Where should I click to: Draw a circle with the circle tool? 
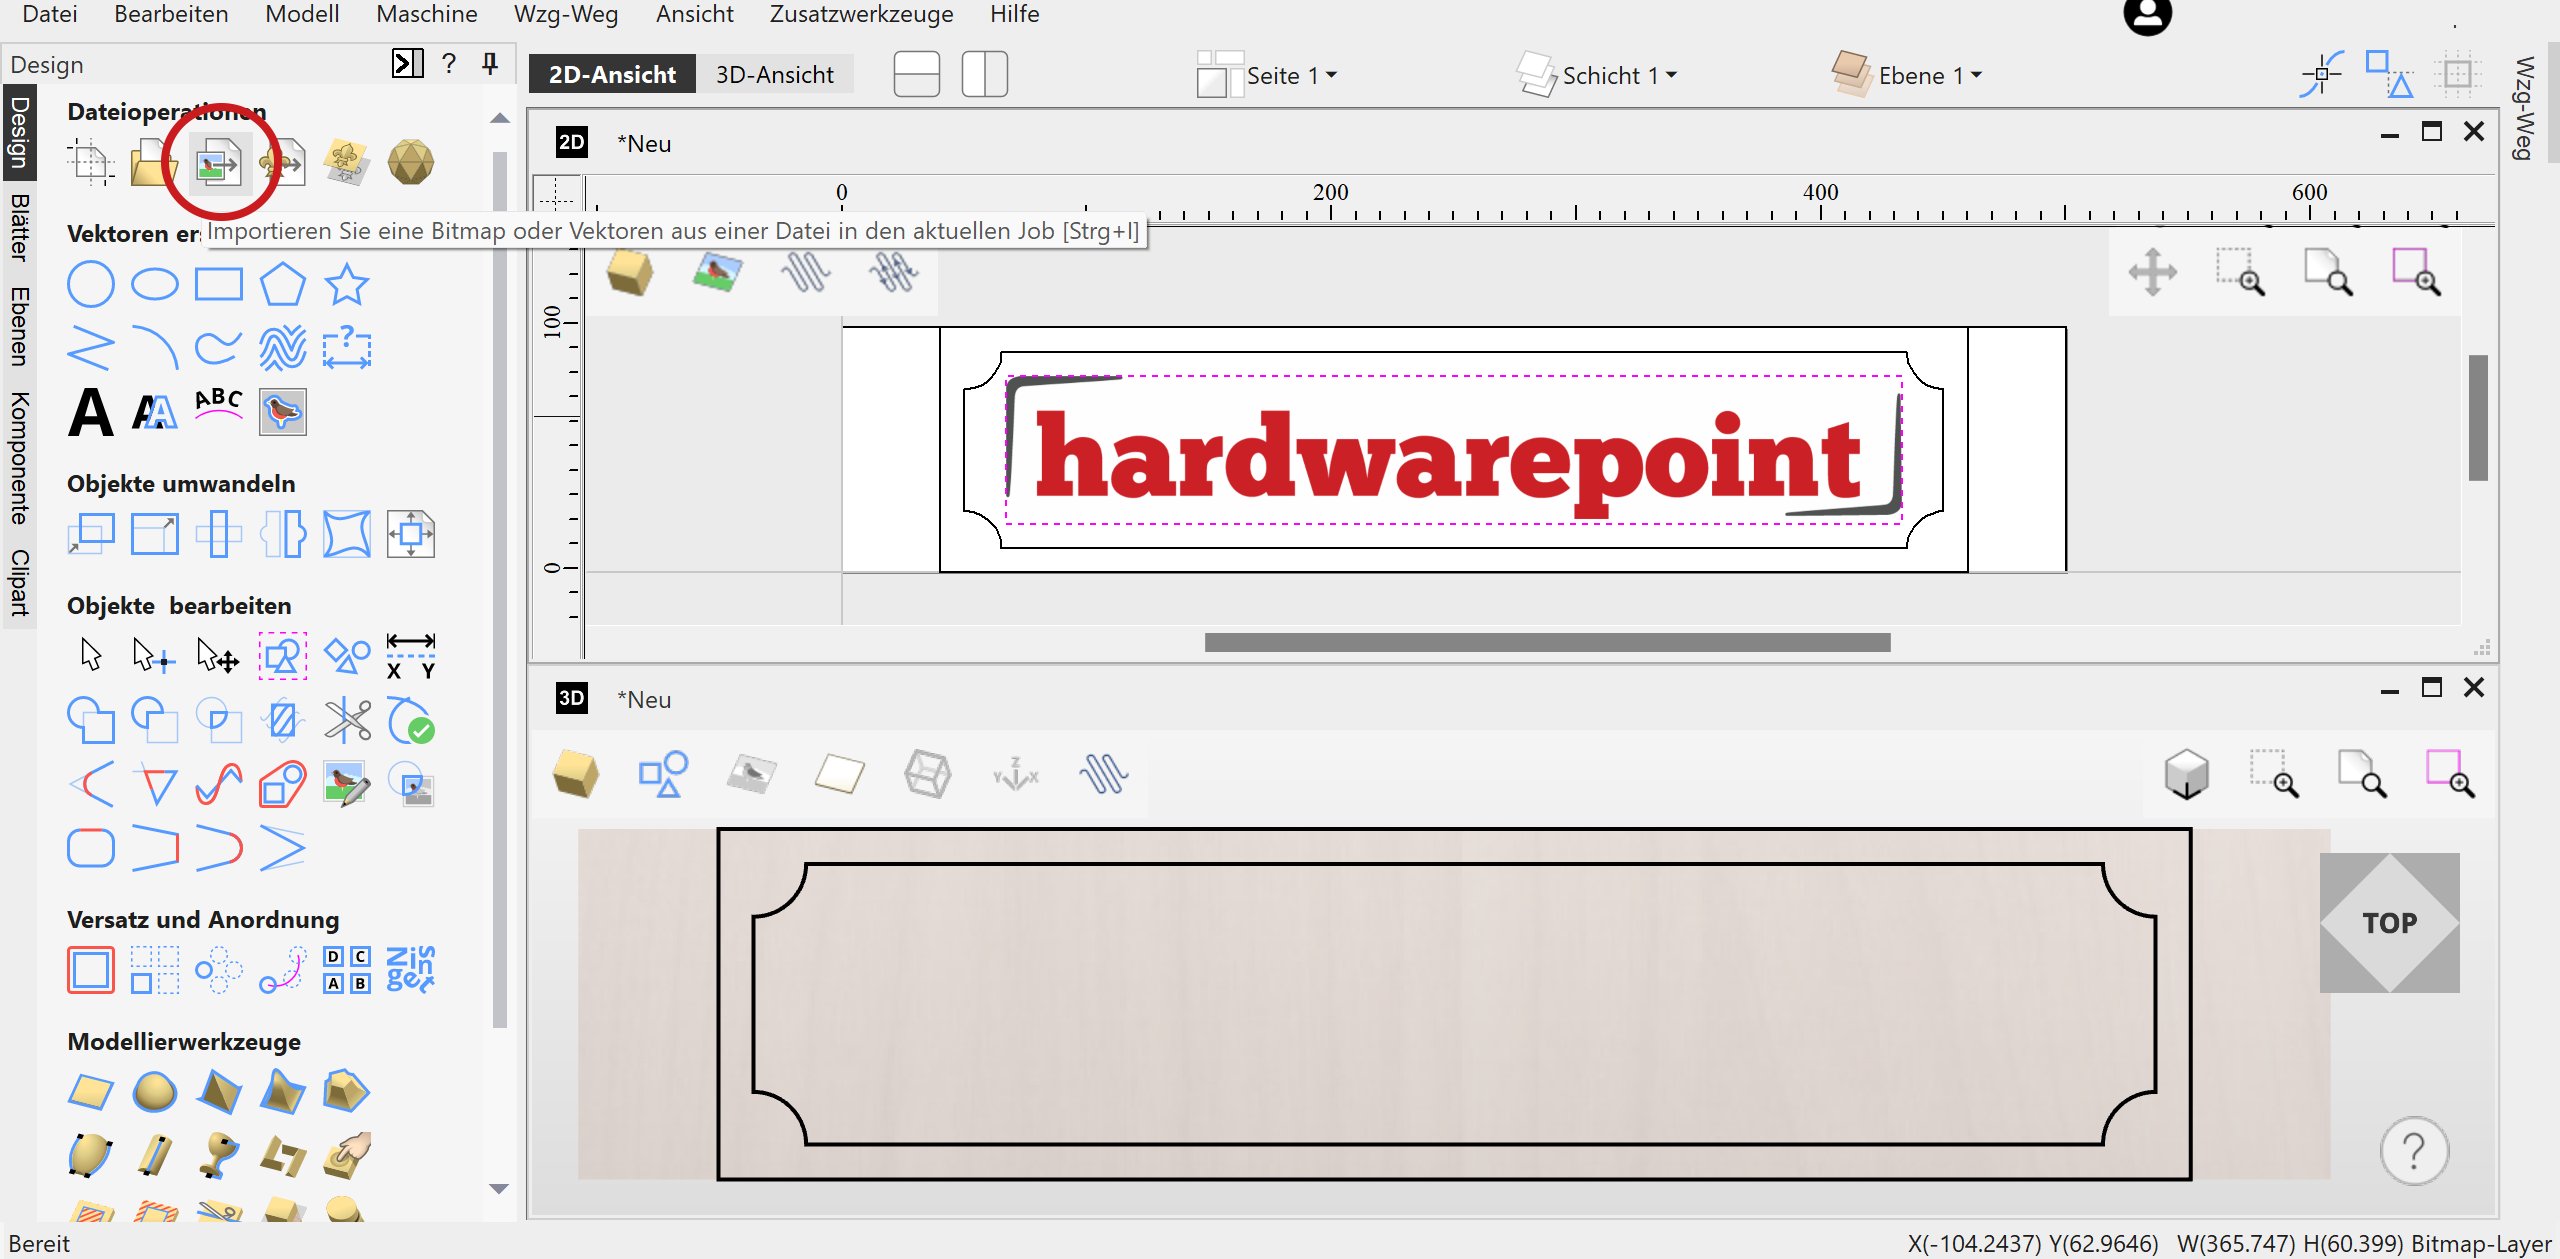tap(91, 285)
